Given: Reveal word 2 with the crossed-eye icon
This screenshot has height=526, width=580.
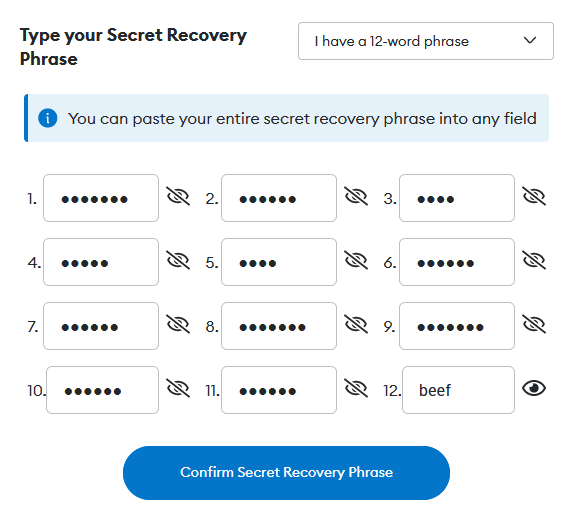Looking at the screenshot, I should (x=356, y=196).
